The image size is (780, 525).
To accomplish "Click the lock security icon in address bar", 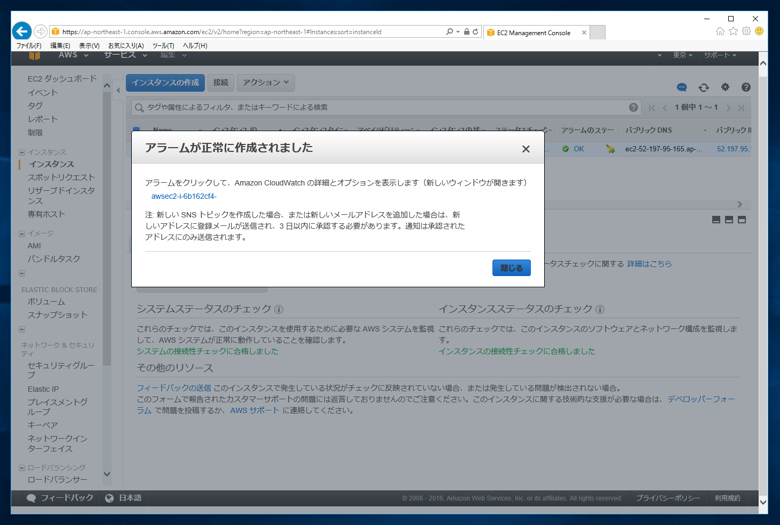I will [467, 31].
